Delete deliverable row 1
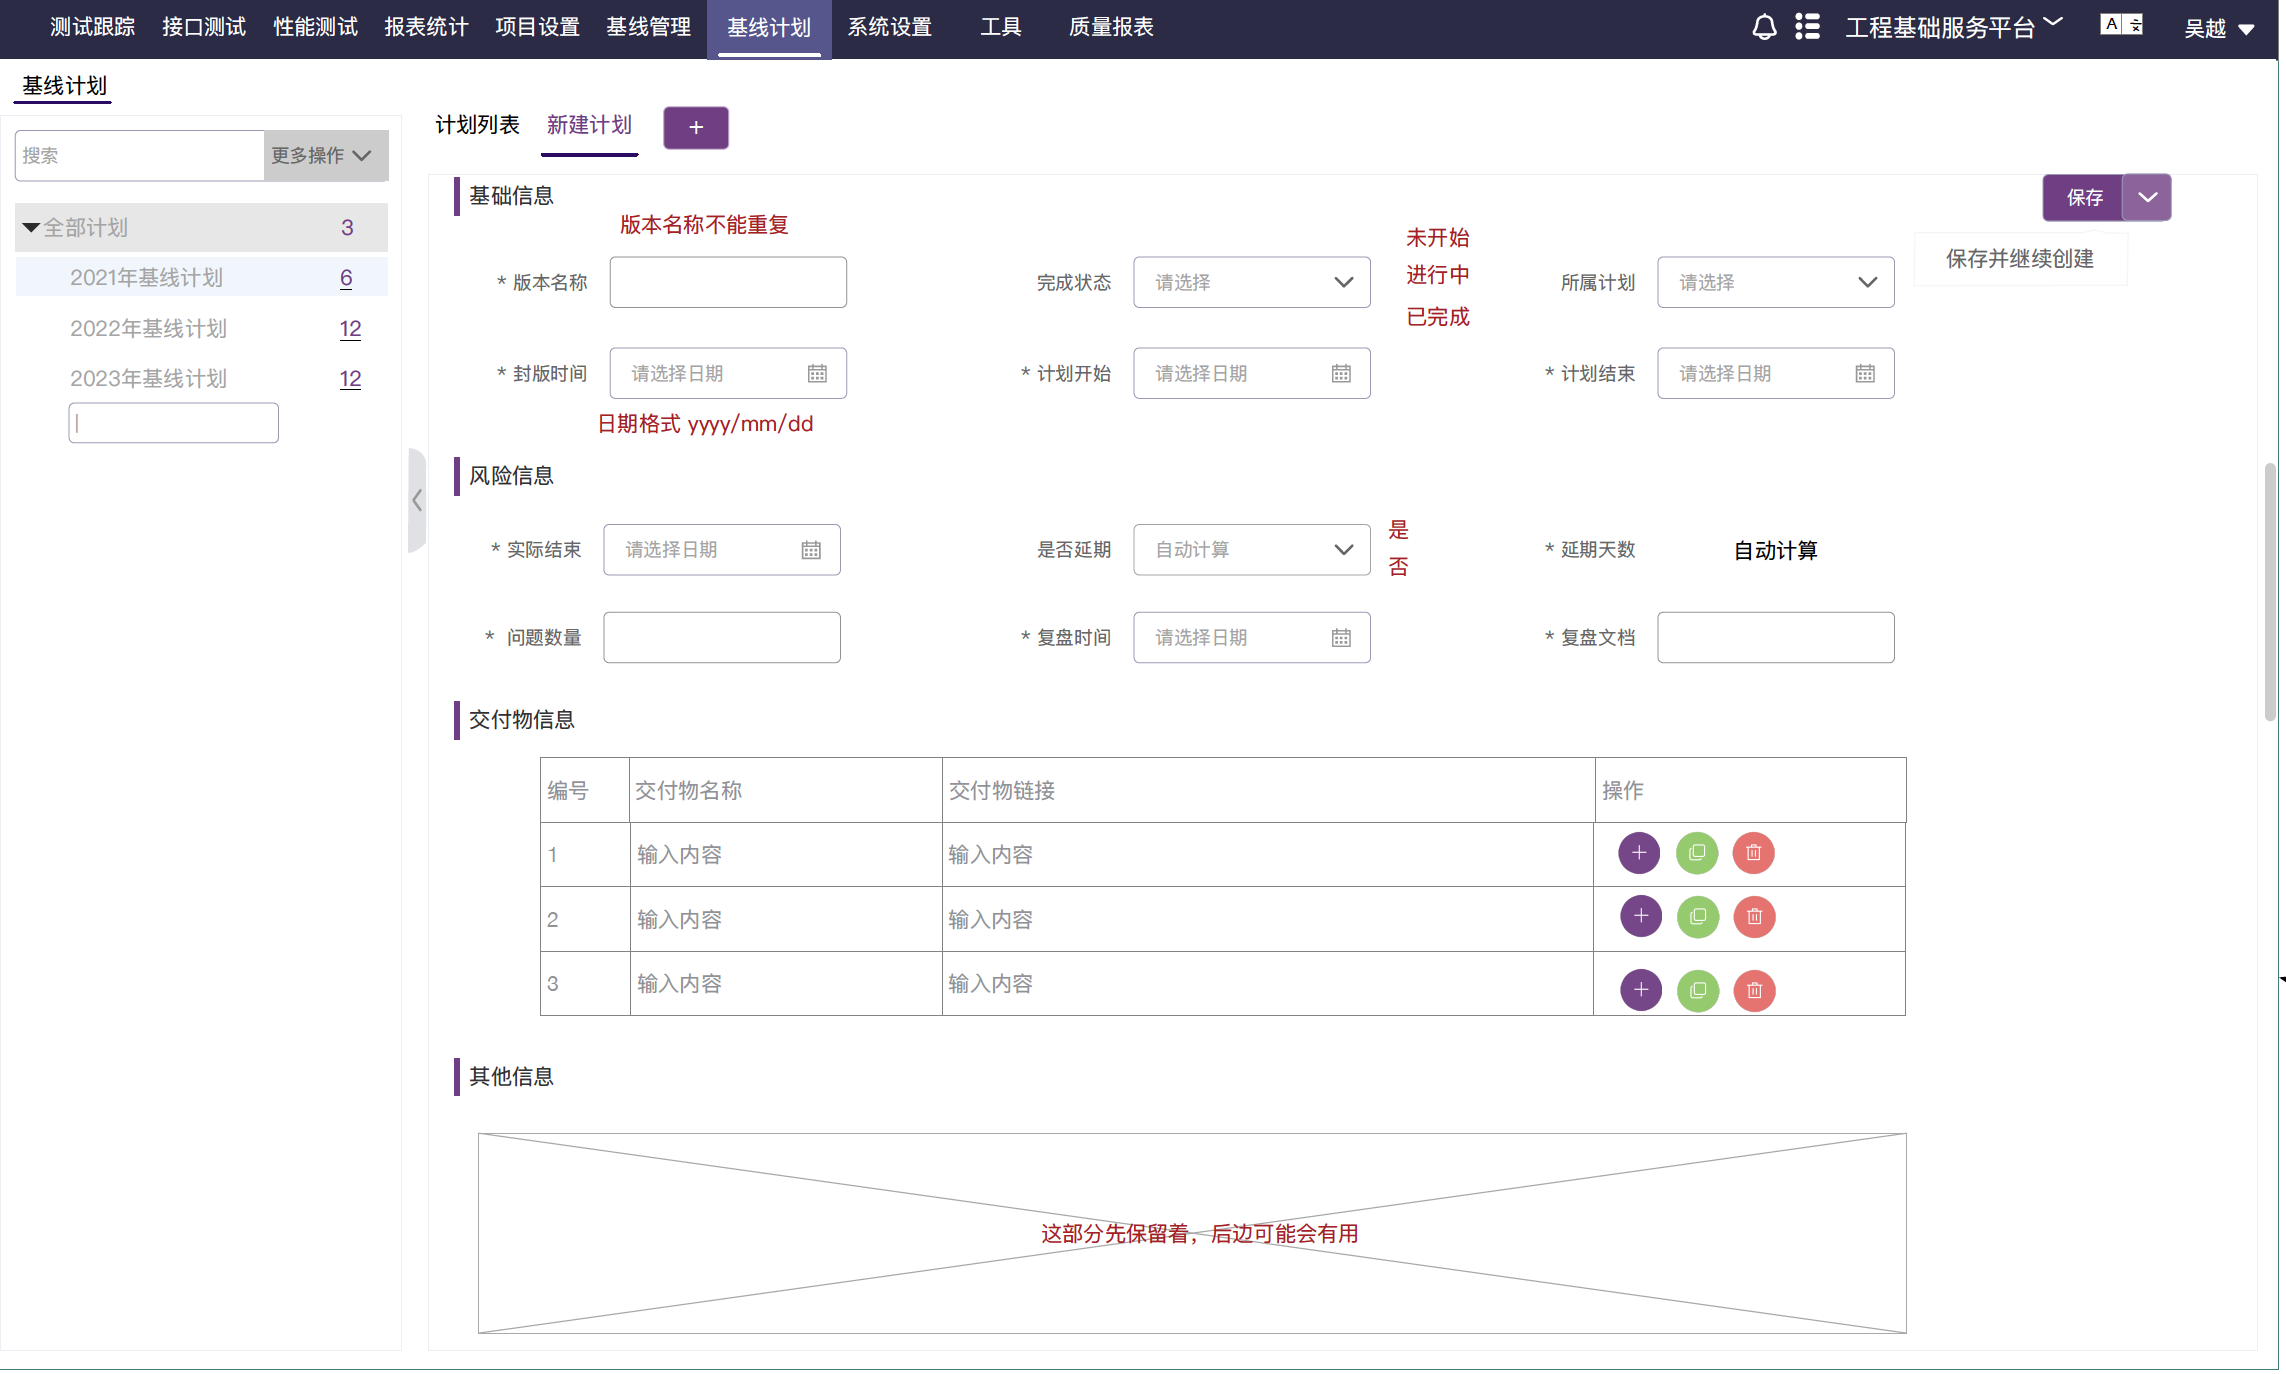 [x=1753, y=853]
